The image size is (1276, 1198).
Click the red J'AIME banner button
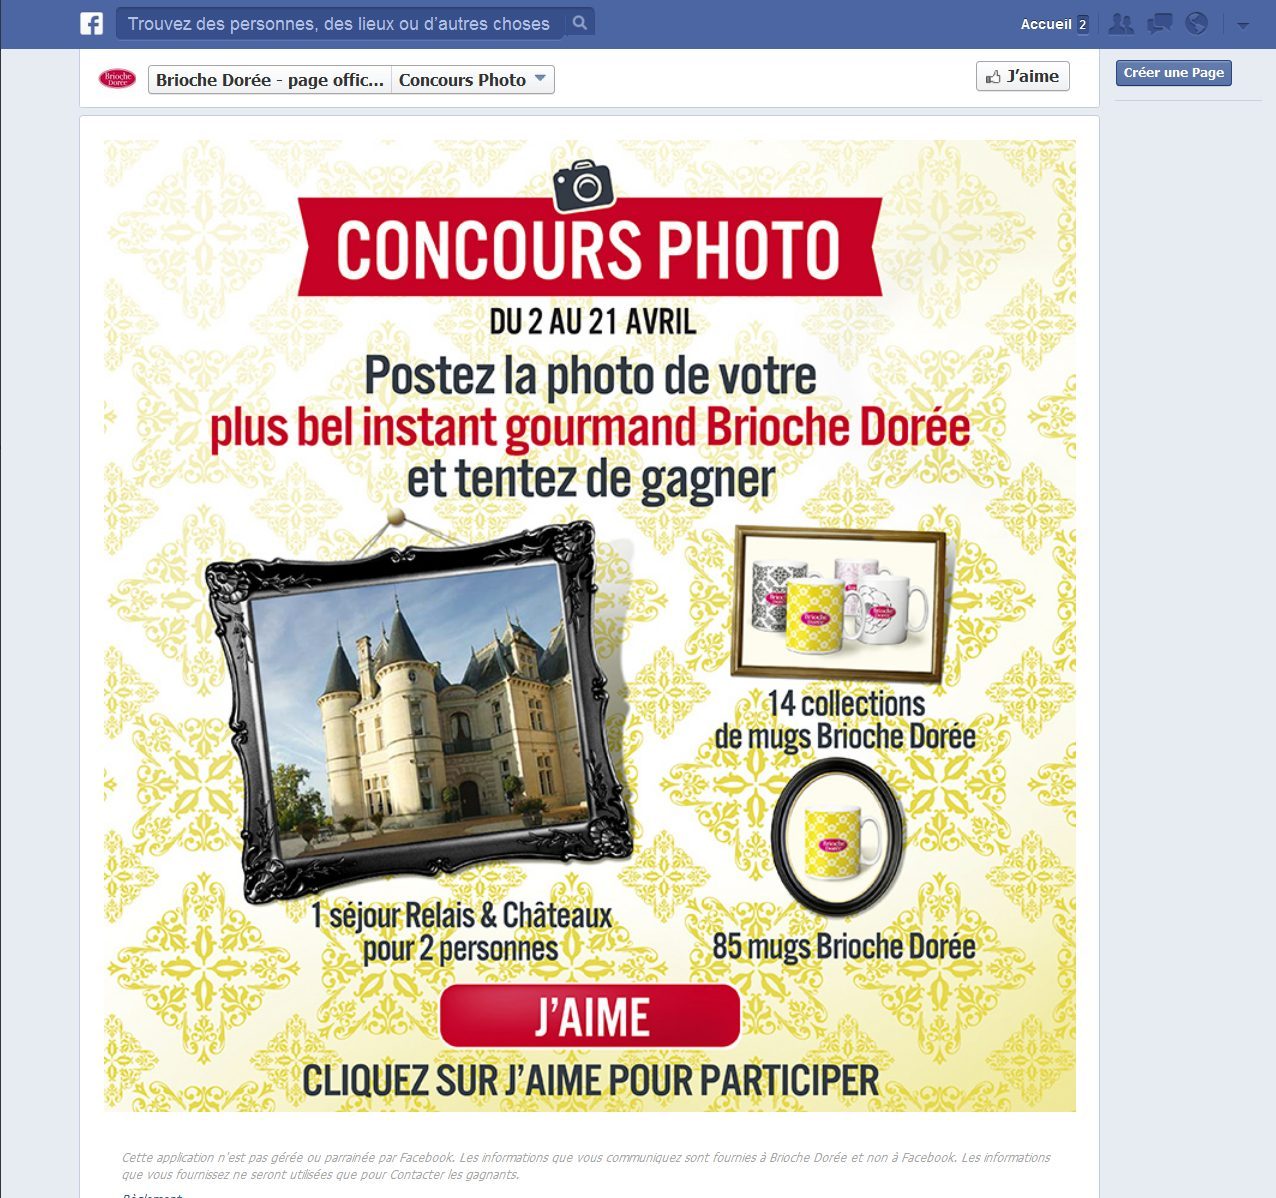click(x=590, y=1016)
